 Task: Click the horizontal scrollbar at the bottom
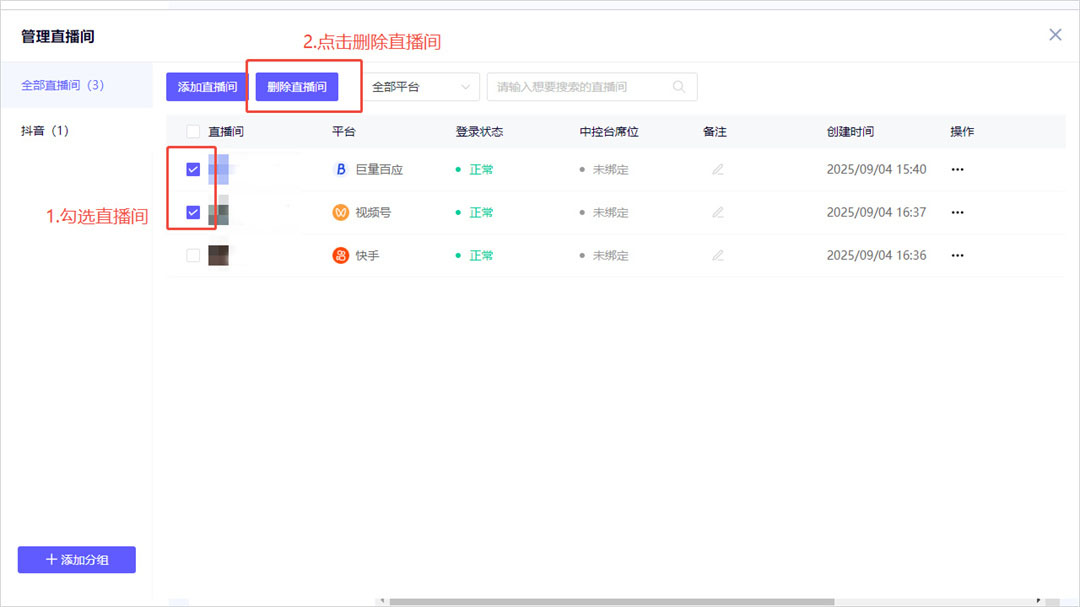point(610,602)
